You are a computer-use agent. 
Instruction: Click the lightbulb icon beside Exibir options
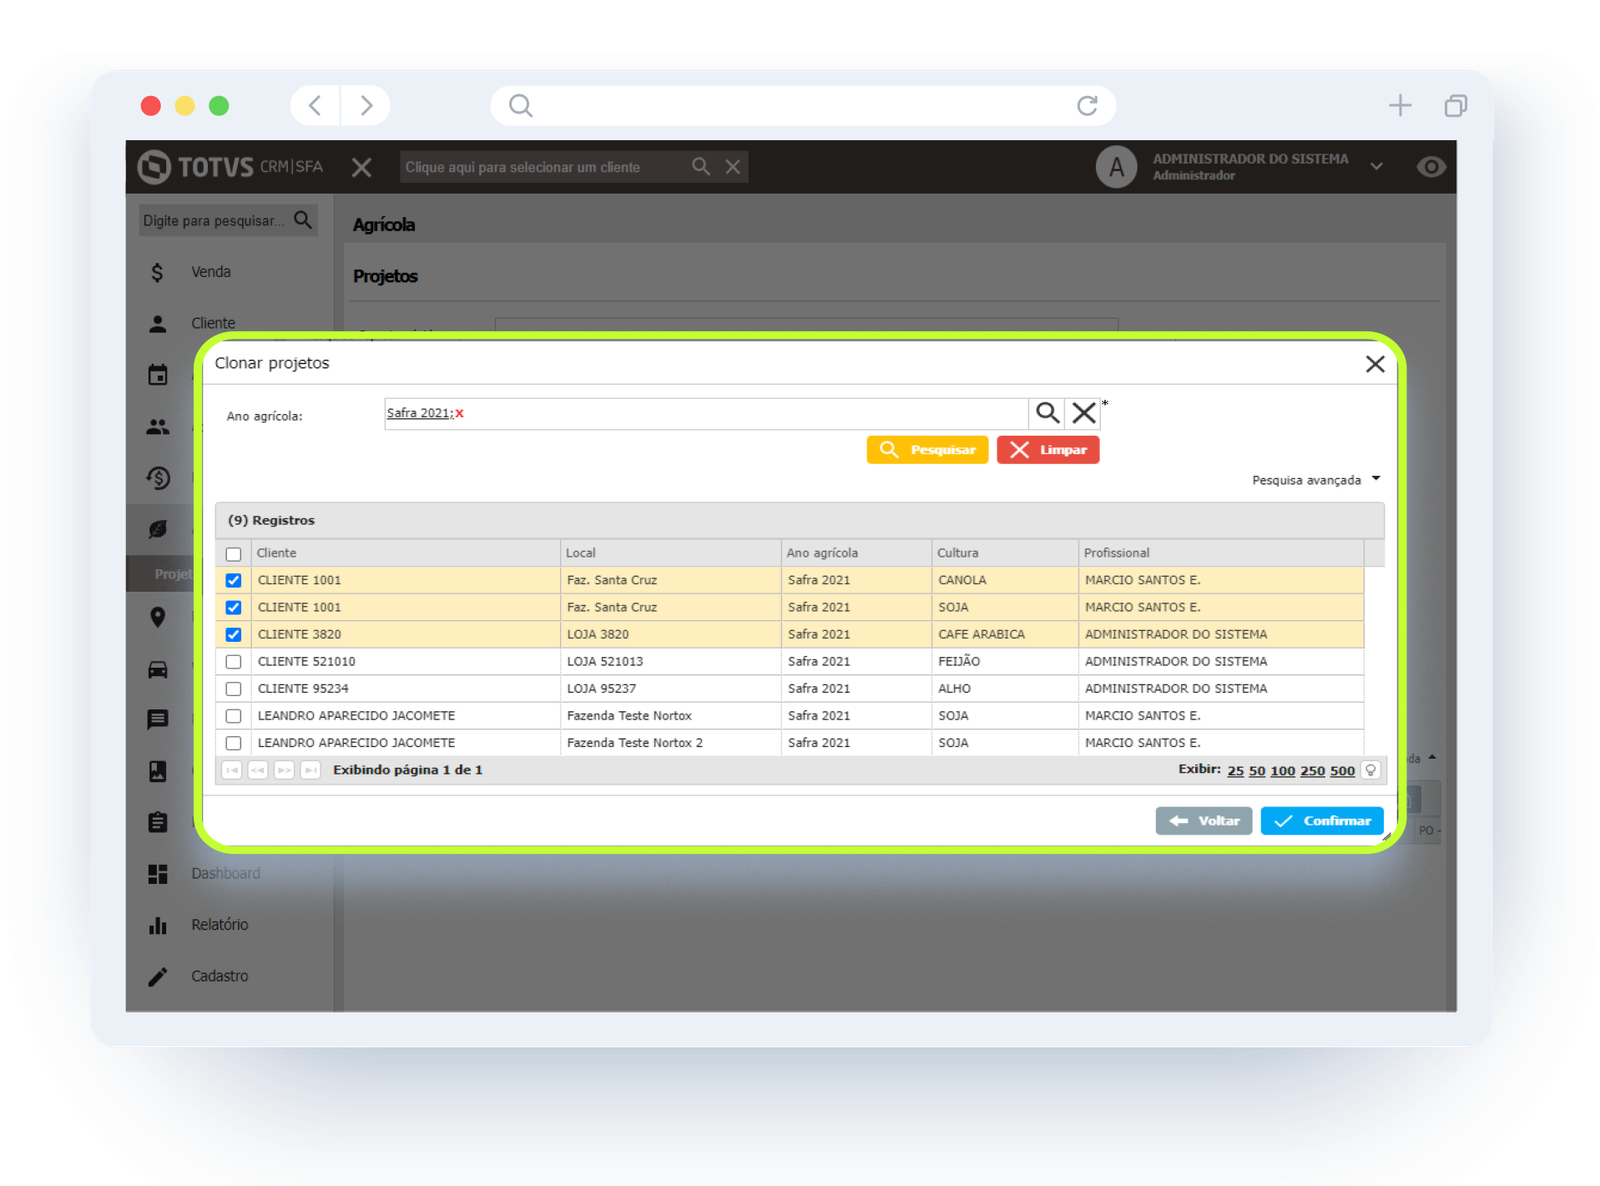pos(1371,770)
